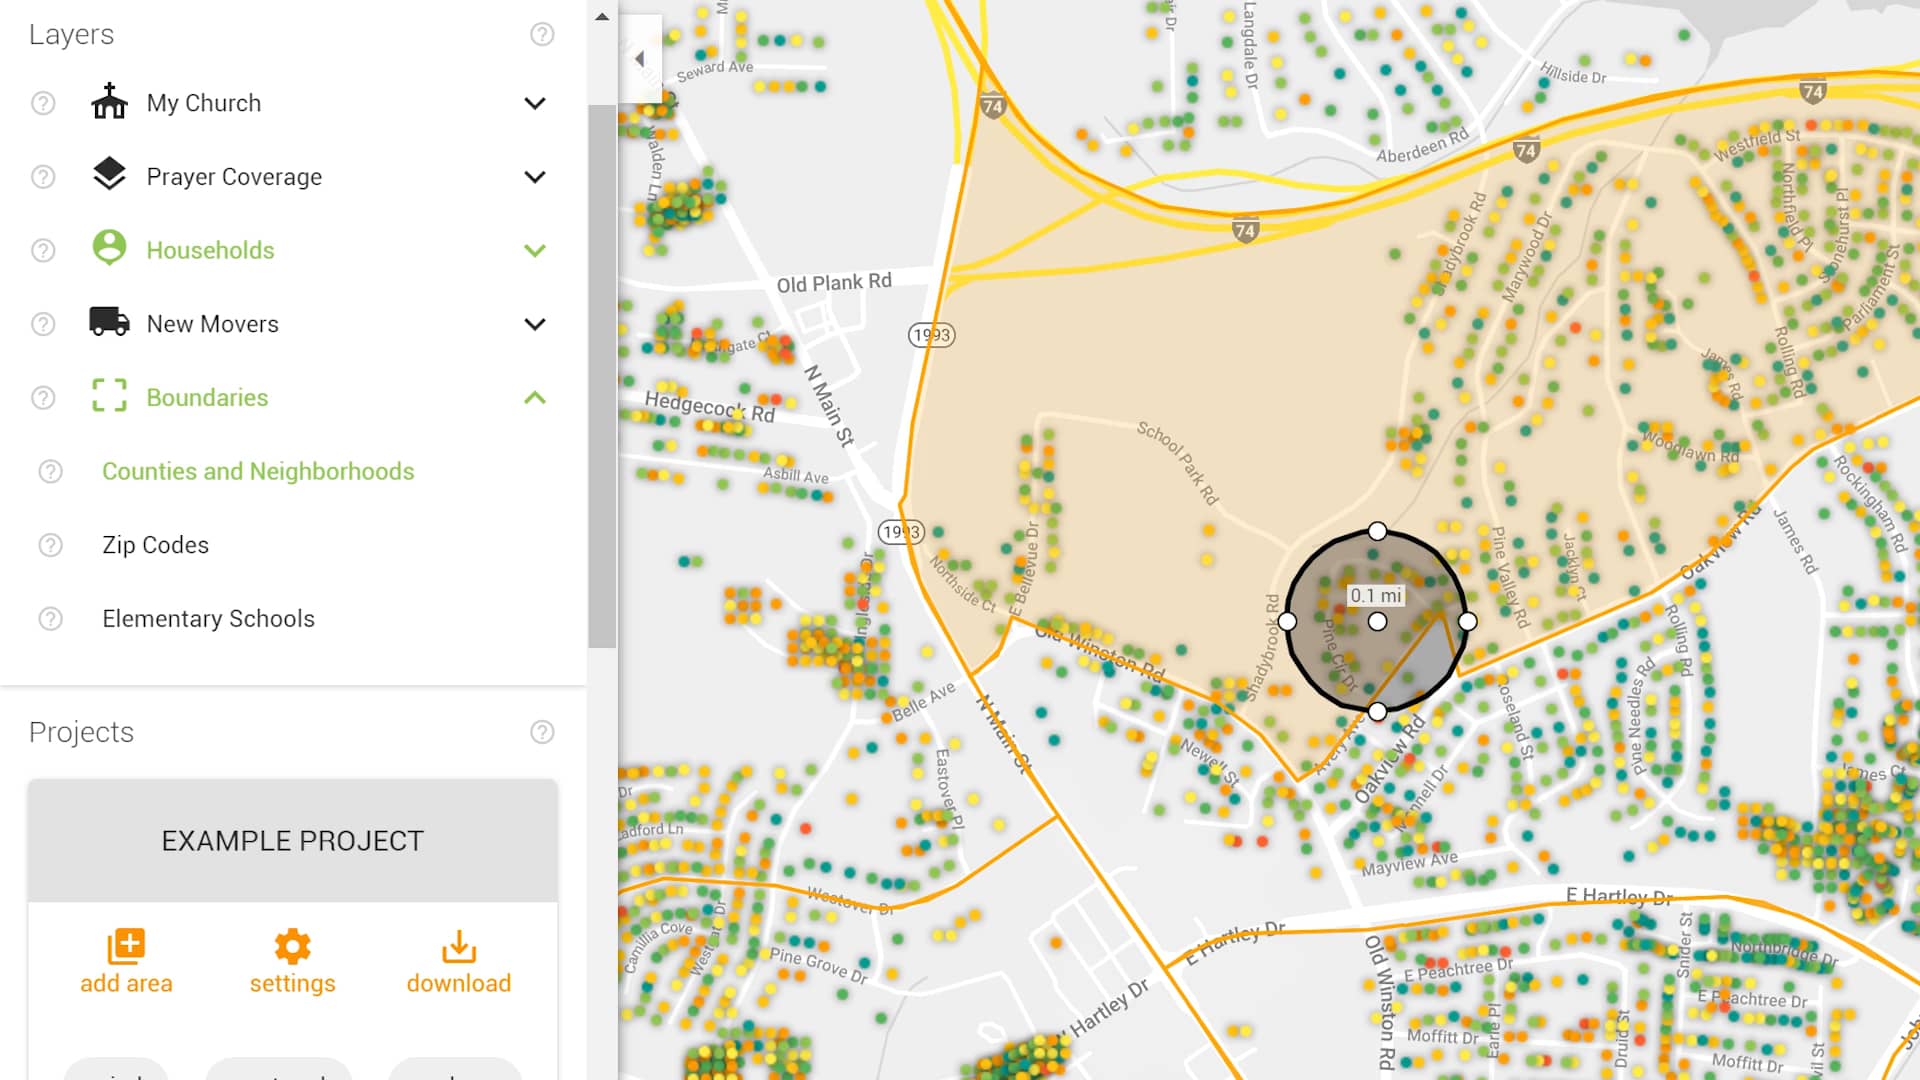
Task: Open project settings gear
Action: pyautogui.click(x=292, y=946)
